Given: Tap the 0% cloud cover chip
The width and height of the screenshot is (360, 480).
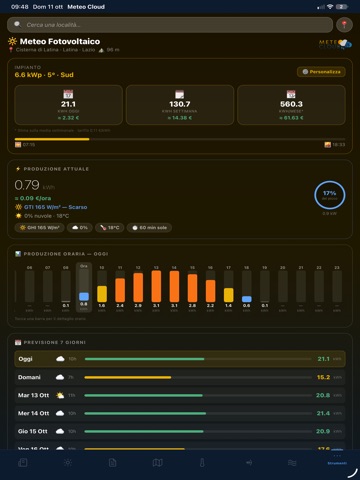Looking at the screenshot, I should point(80,228).
